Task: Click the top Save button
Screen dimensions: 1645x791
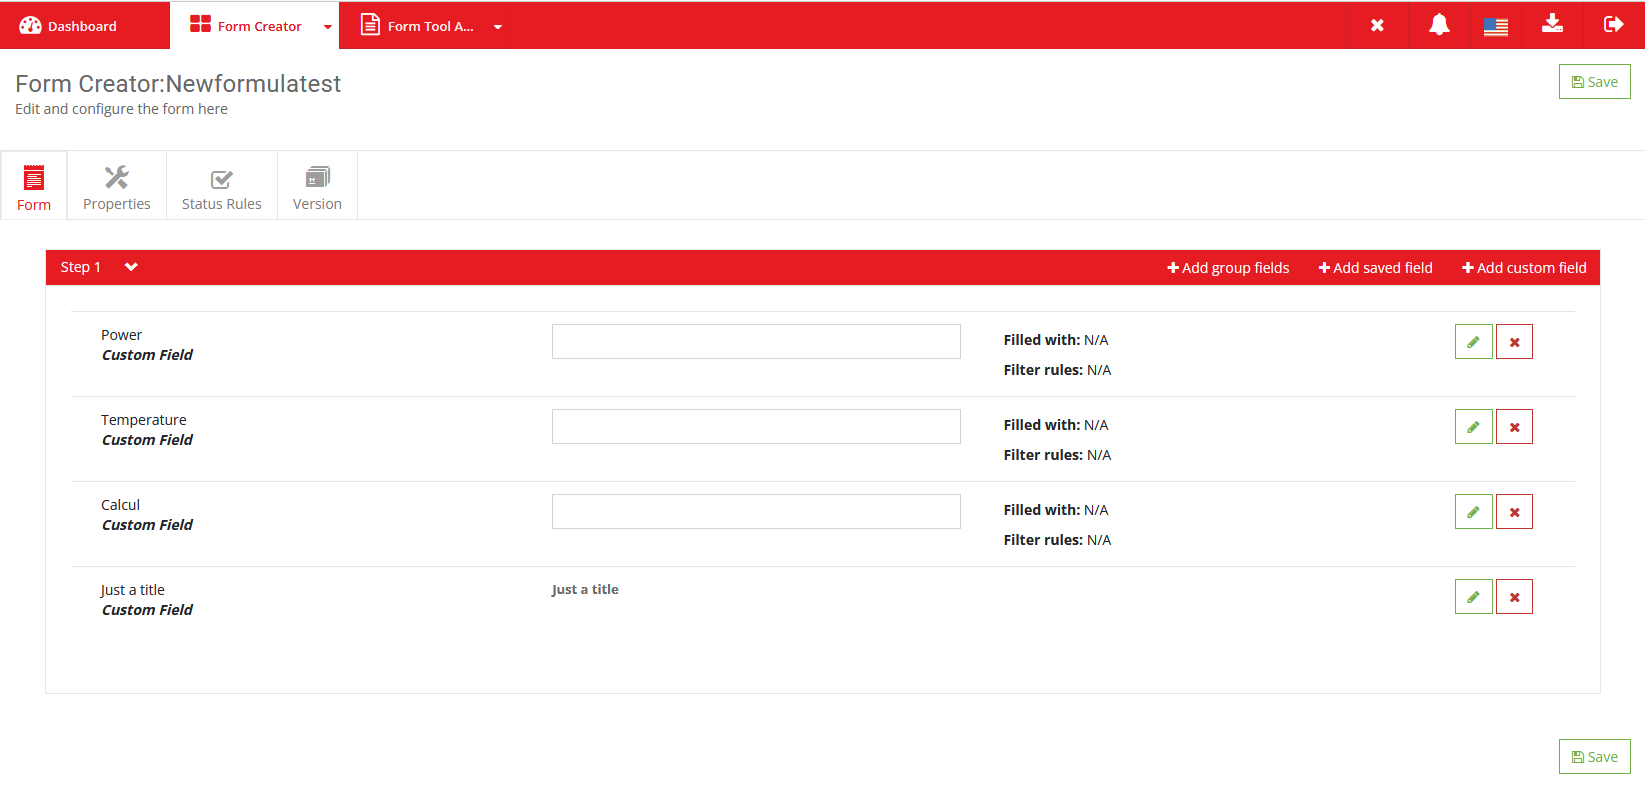Action: click(x=1594, y=82)
